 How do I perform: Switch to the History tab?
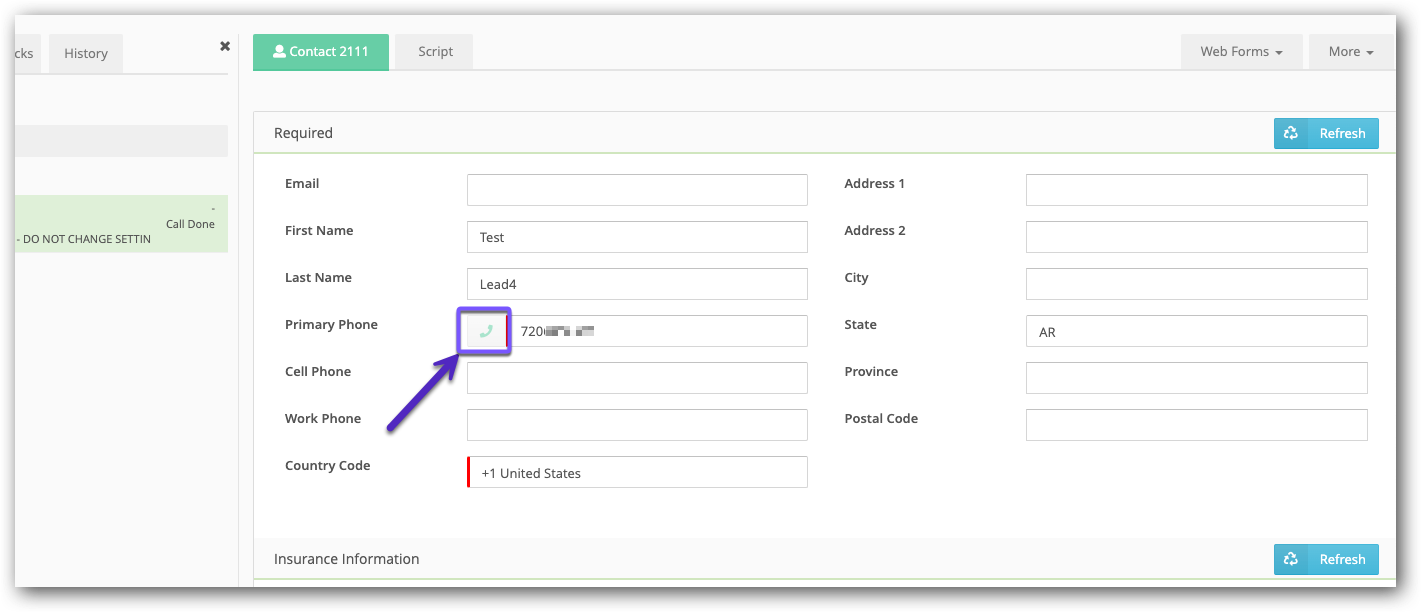pos(85,53)
